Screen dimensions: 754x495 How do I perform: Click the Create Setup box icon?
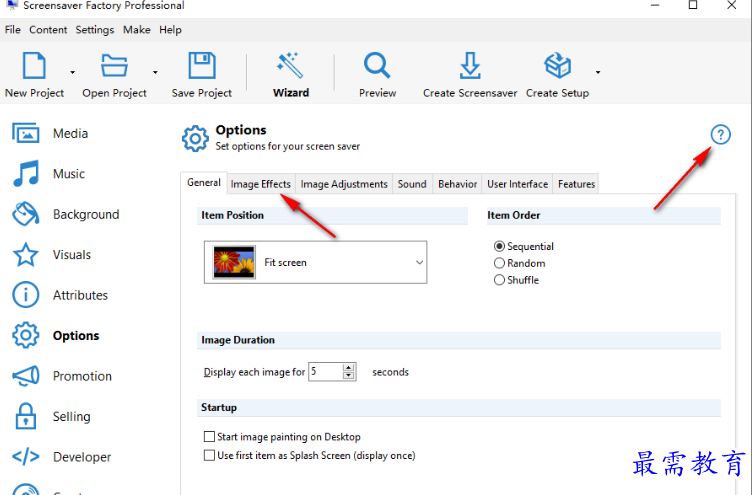coord(557,67)
